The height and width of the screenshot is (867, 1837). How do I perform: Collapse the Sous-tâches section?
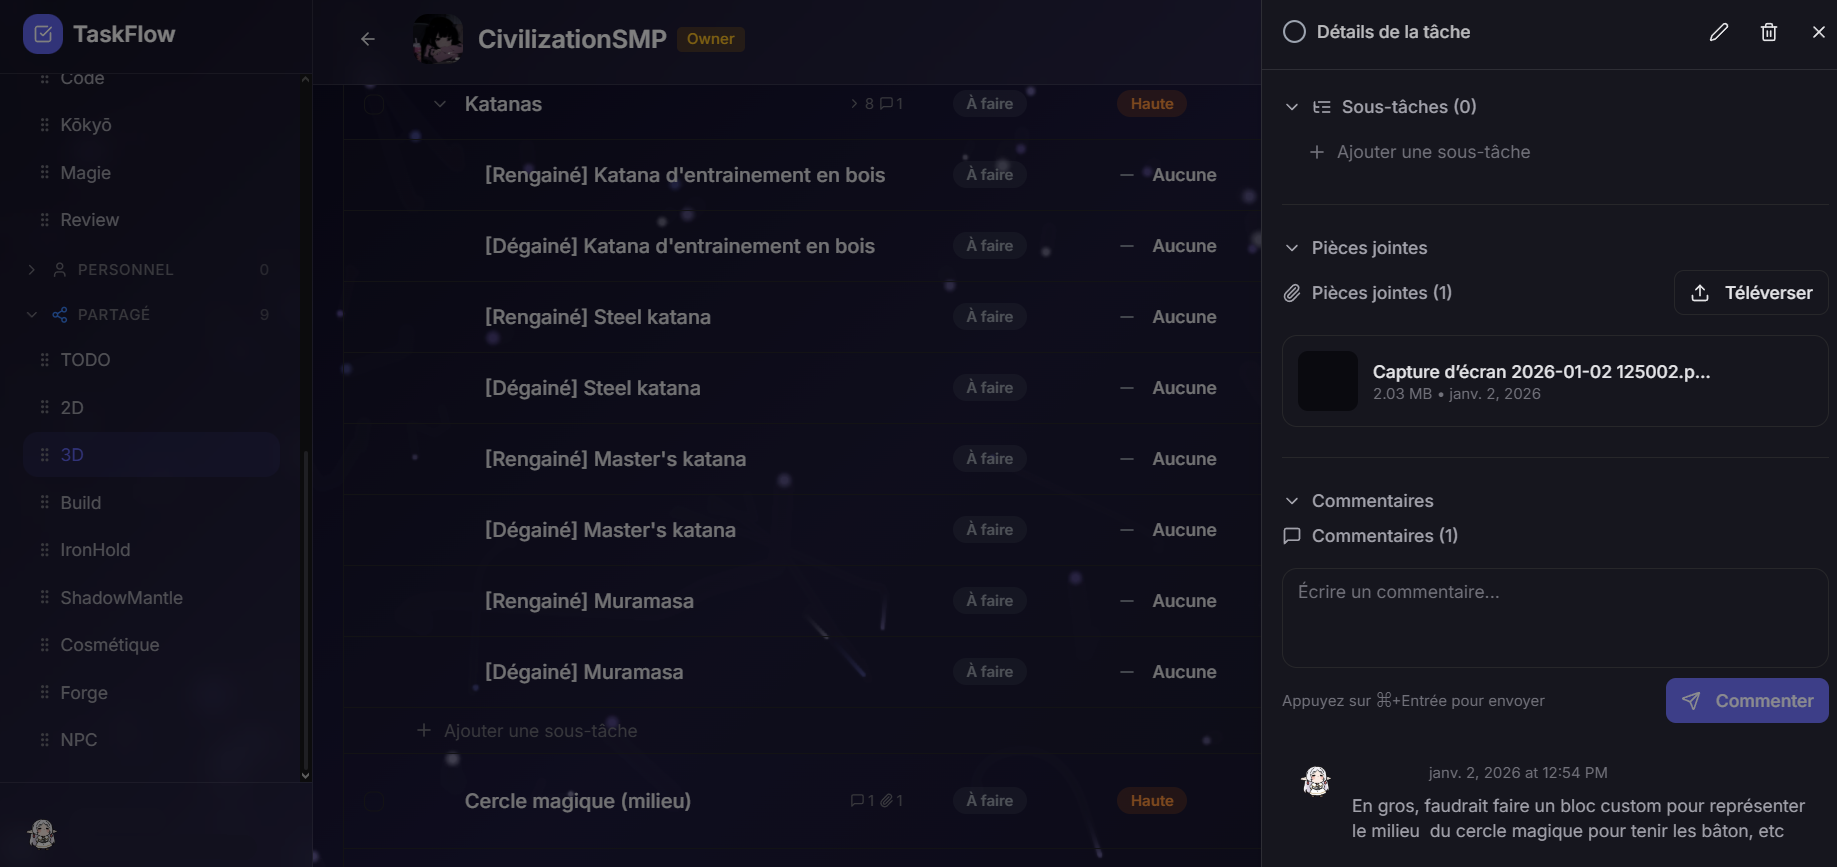coord(1292,107)
